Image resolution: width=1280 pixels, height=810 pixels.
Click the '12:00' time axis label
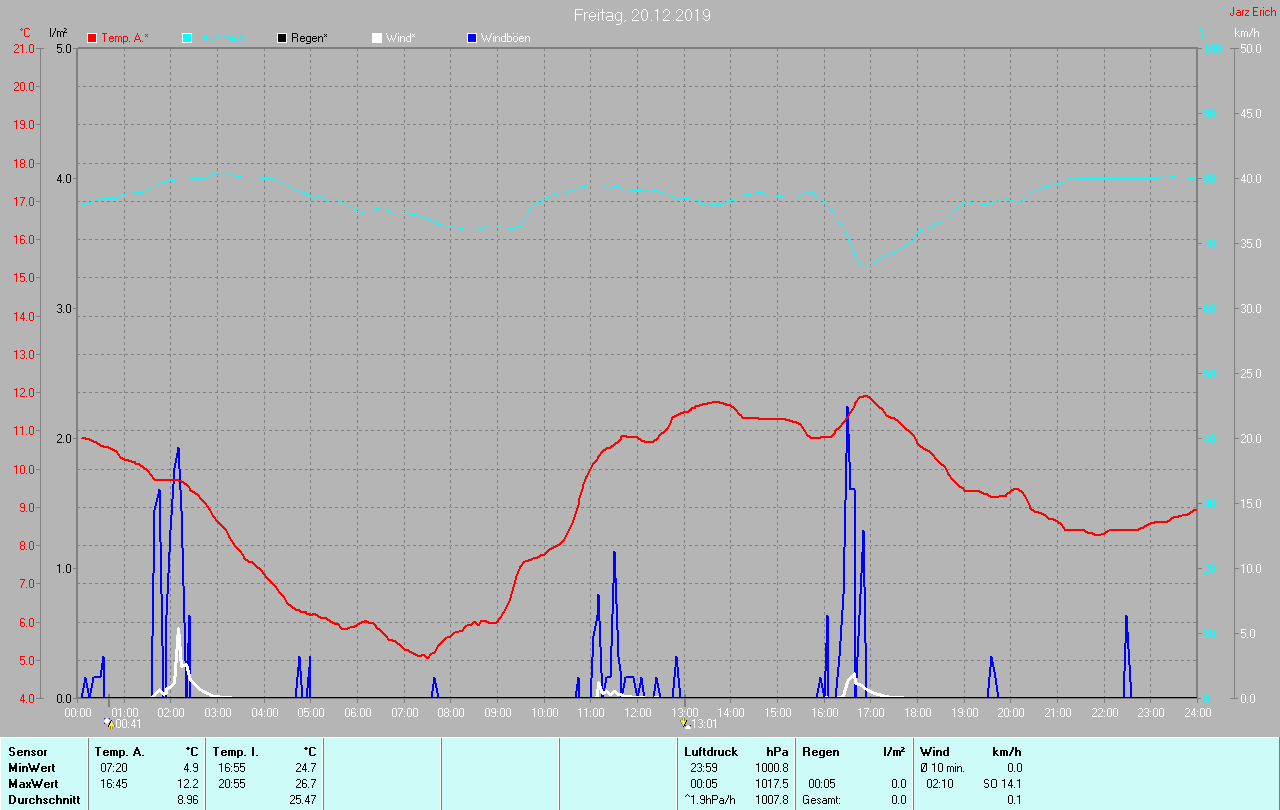[x=638, y=713]
